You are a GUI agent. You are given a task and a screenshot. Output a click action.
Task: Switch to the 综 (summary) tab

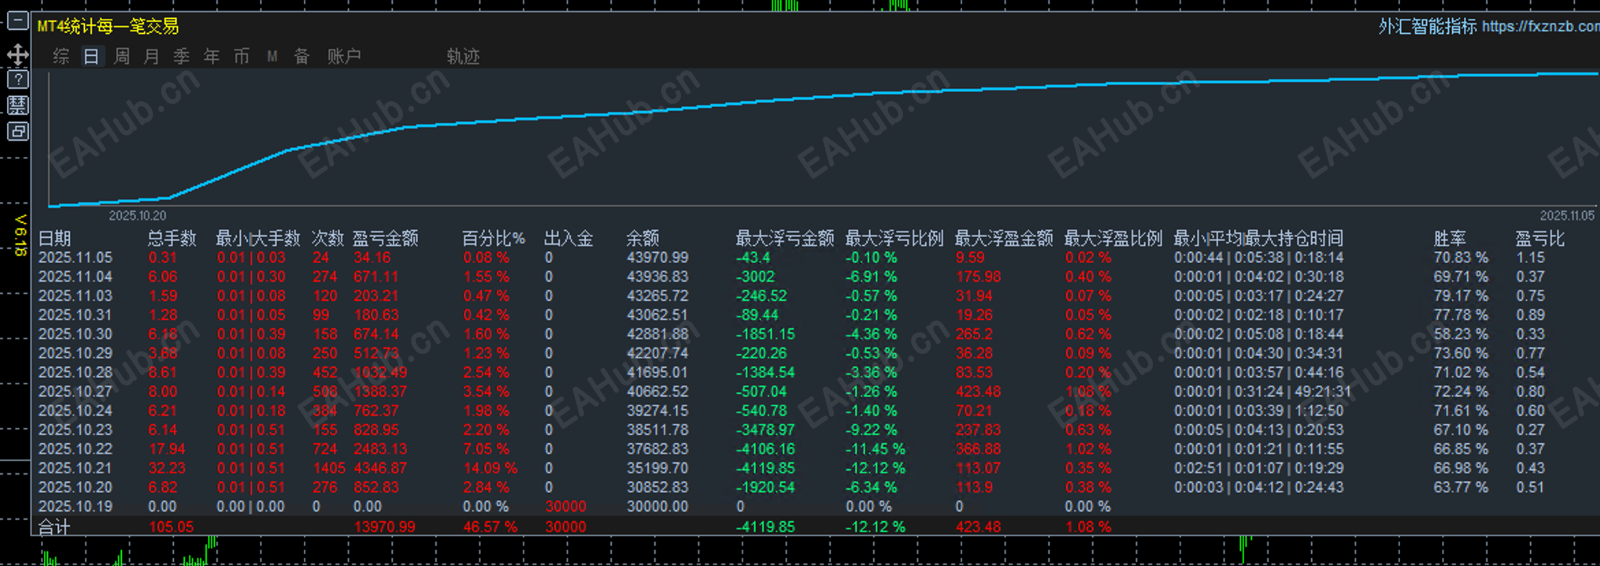coord(61,56)
